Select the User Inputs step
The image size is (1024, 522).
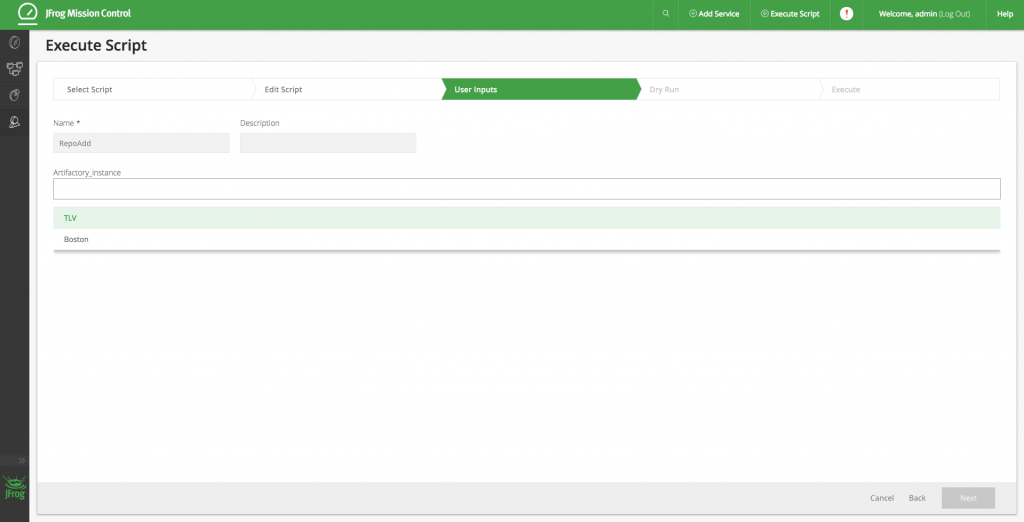(539, 90)
